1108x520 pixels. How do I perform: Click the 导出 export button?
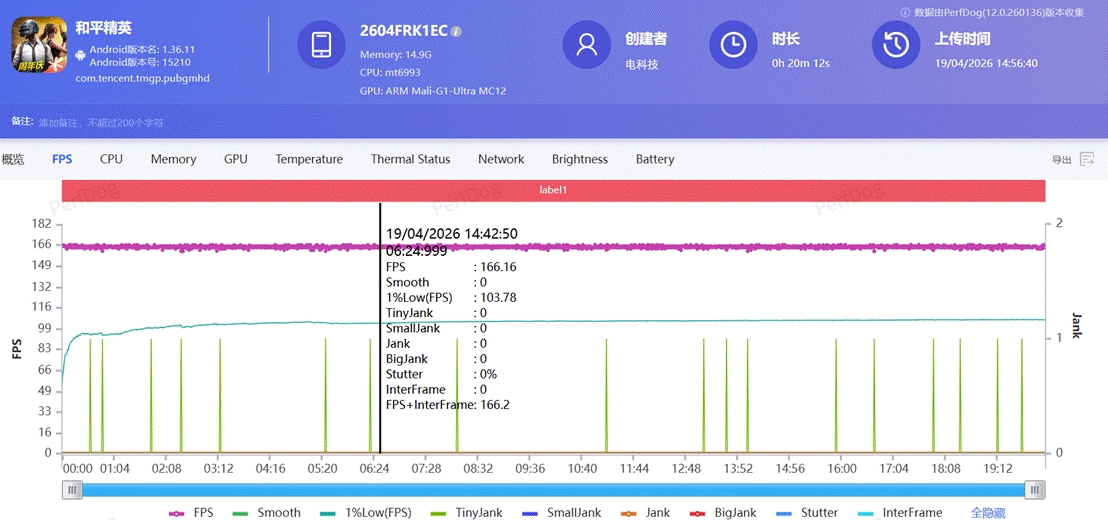[1061, 160]
